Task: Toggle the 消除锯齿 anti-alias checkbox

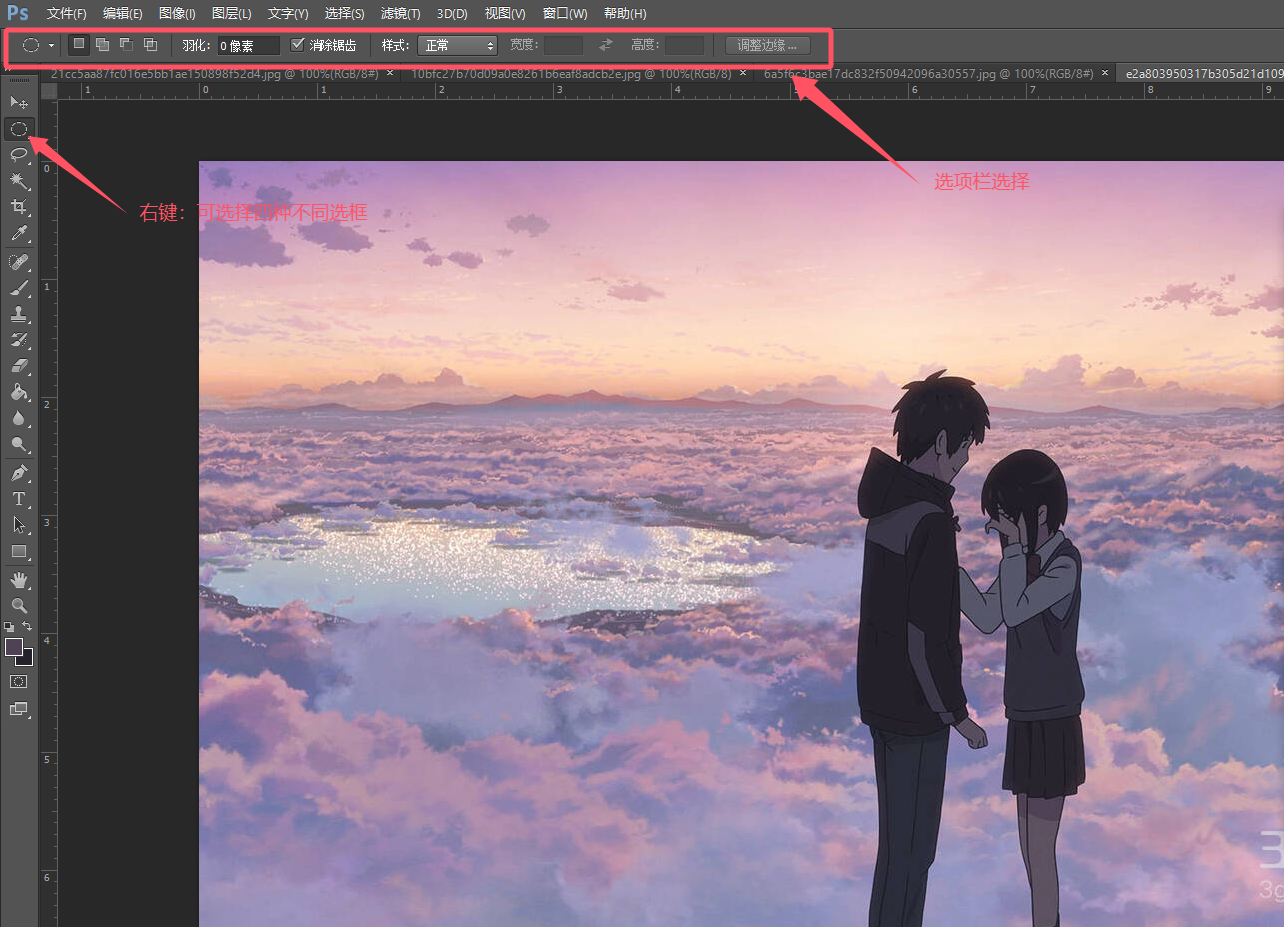Action: click(297, 45)
